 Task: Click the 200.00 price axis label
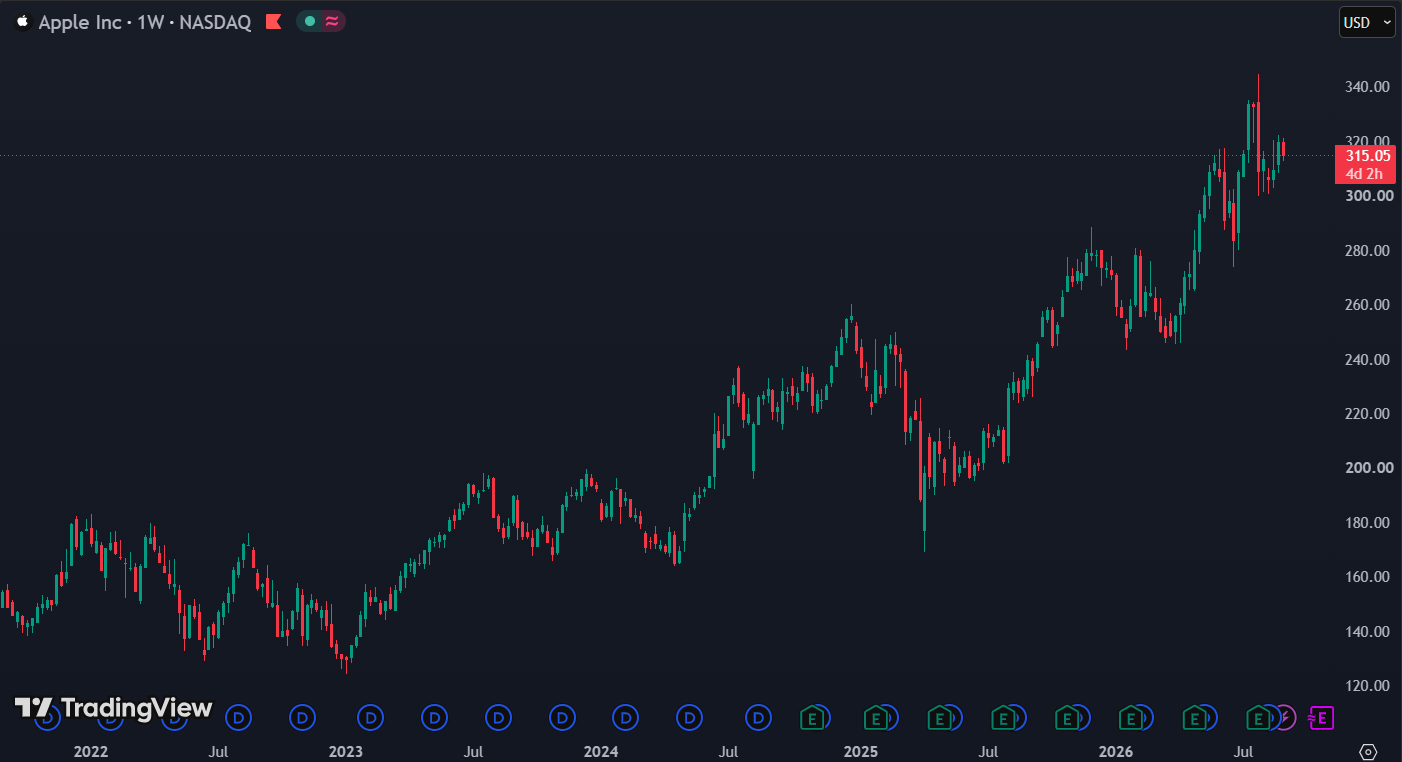pyautogui.click(x=1368, y=467)
